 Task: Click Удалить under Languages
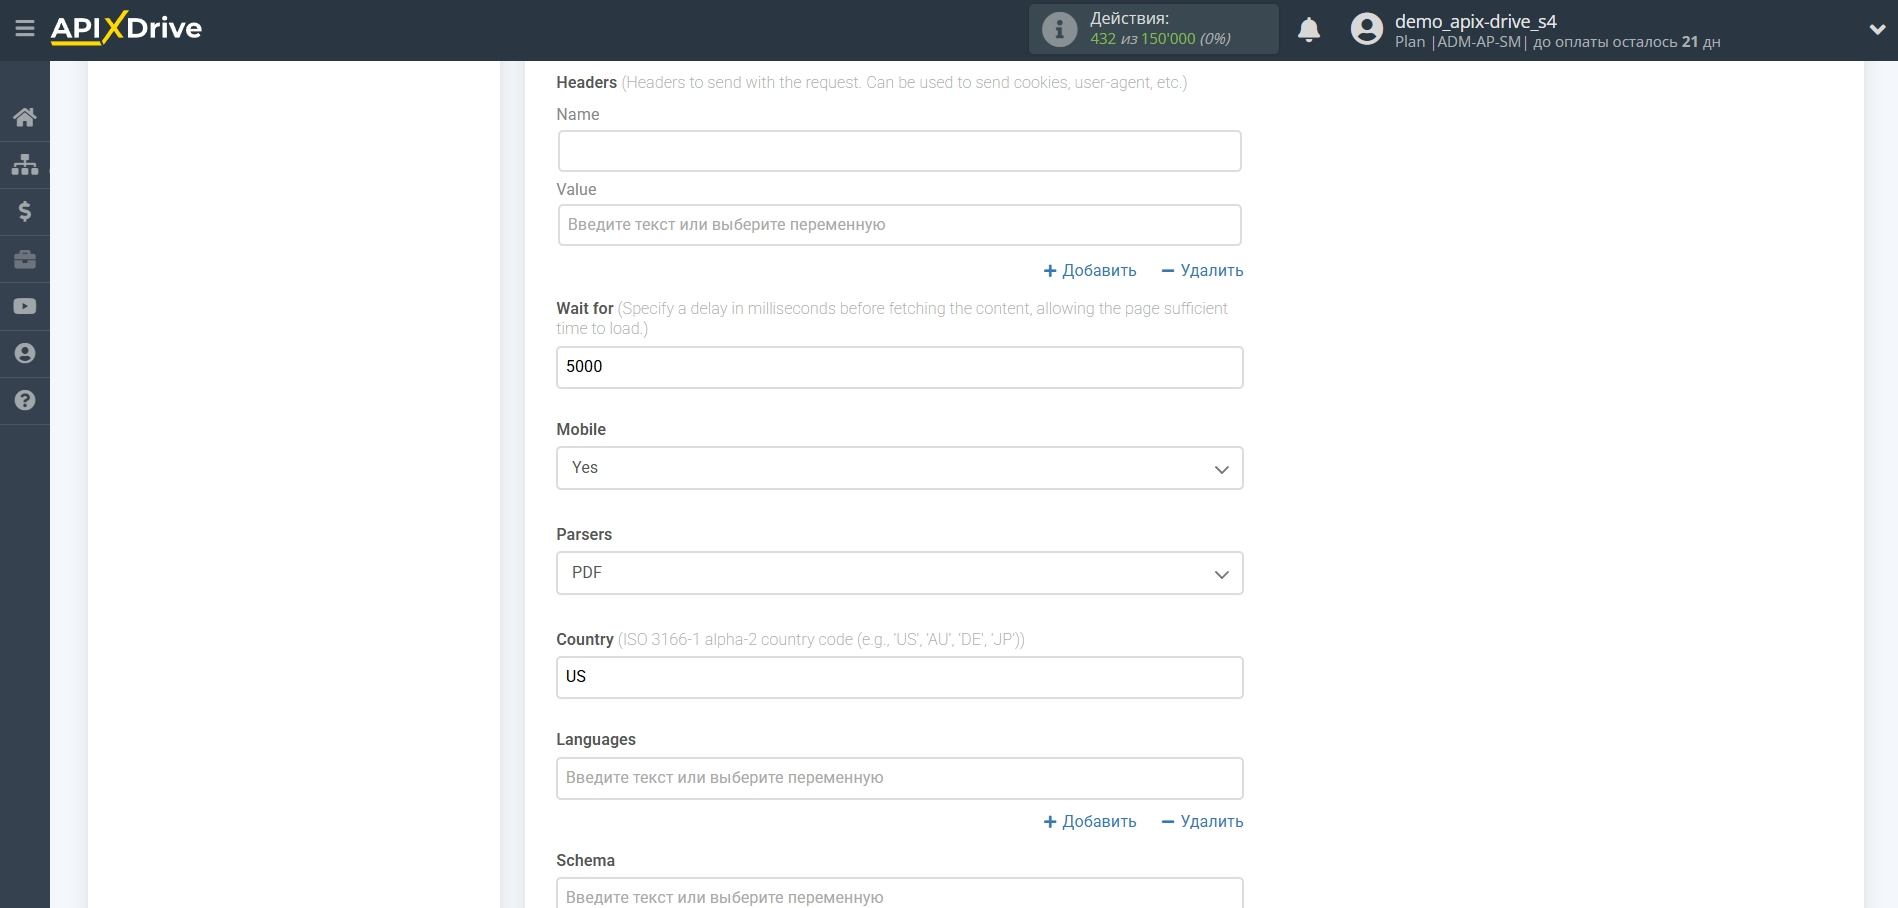(1202, 822)
